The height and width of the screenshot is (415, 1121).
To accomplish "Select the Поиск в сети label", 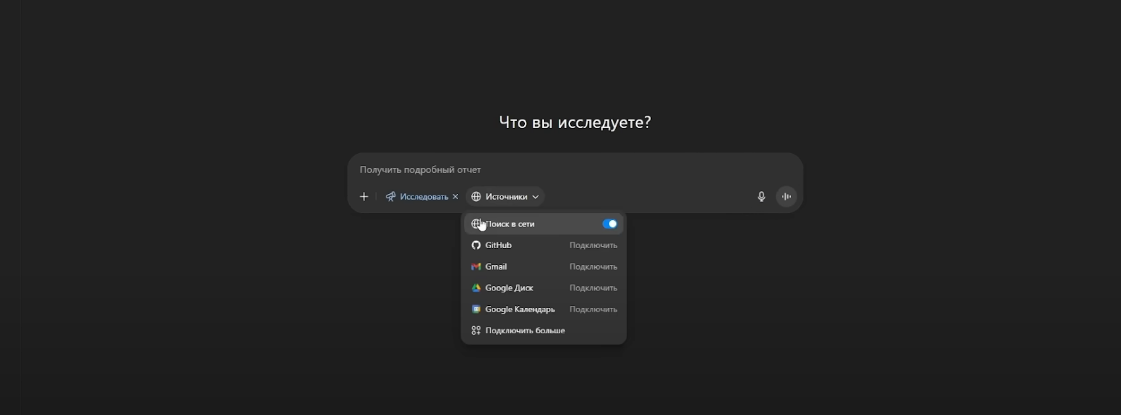I will pyautogui.click(x=510, y=224).
